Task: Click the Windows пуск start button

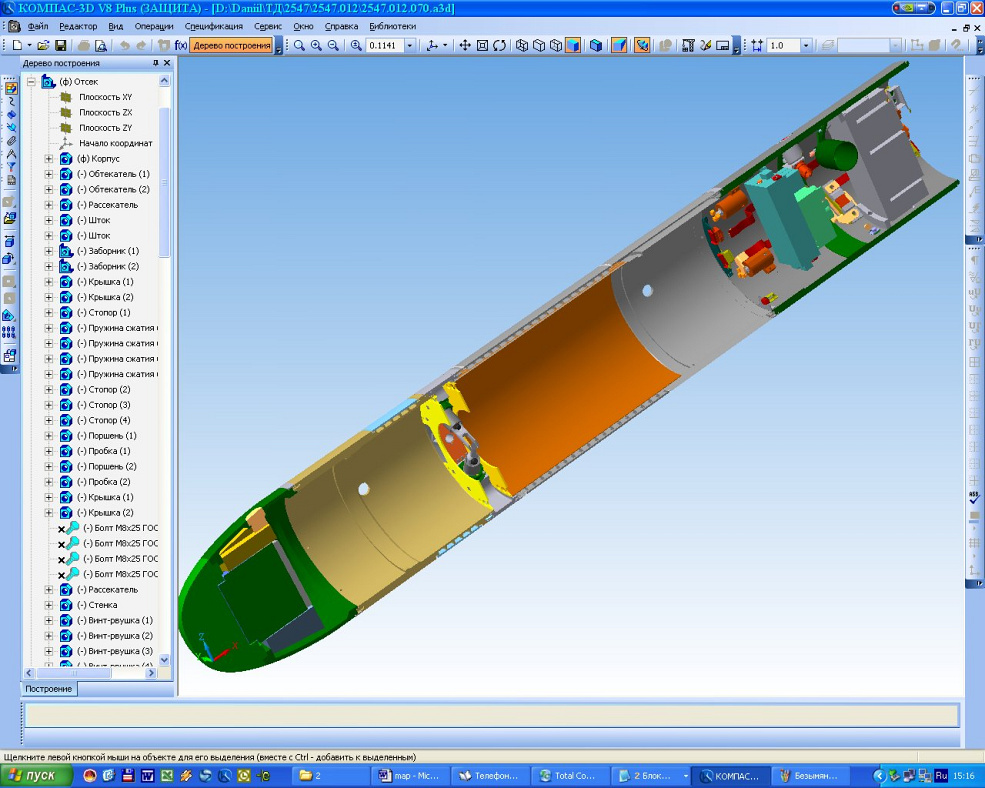Action: 37,776
